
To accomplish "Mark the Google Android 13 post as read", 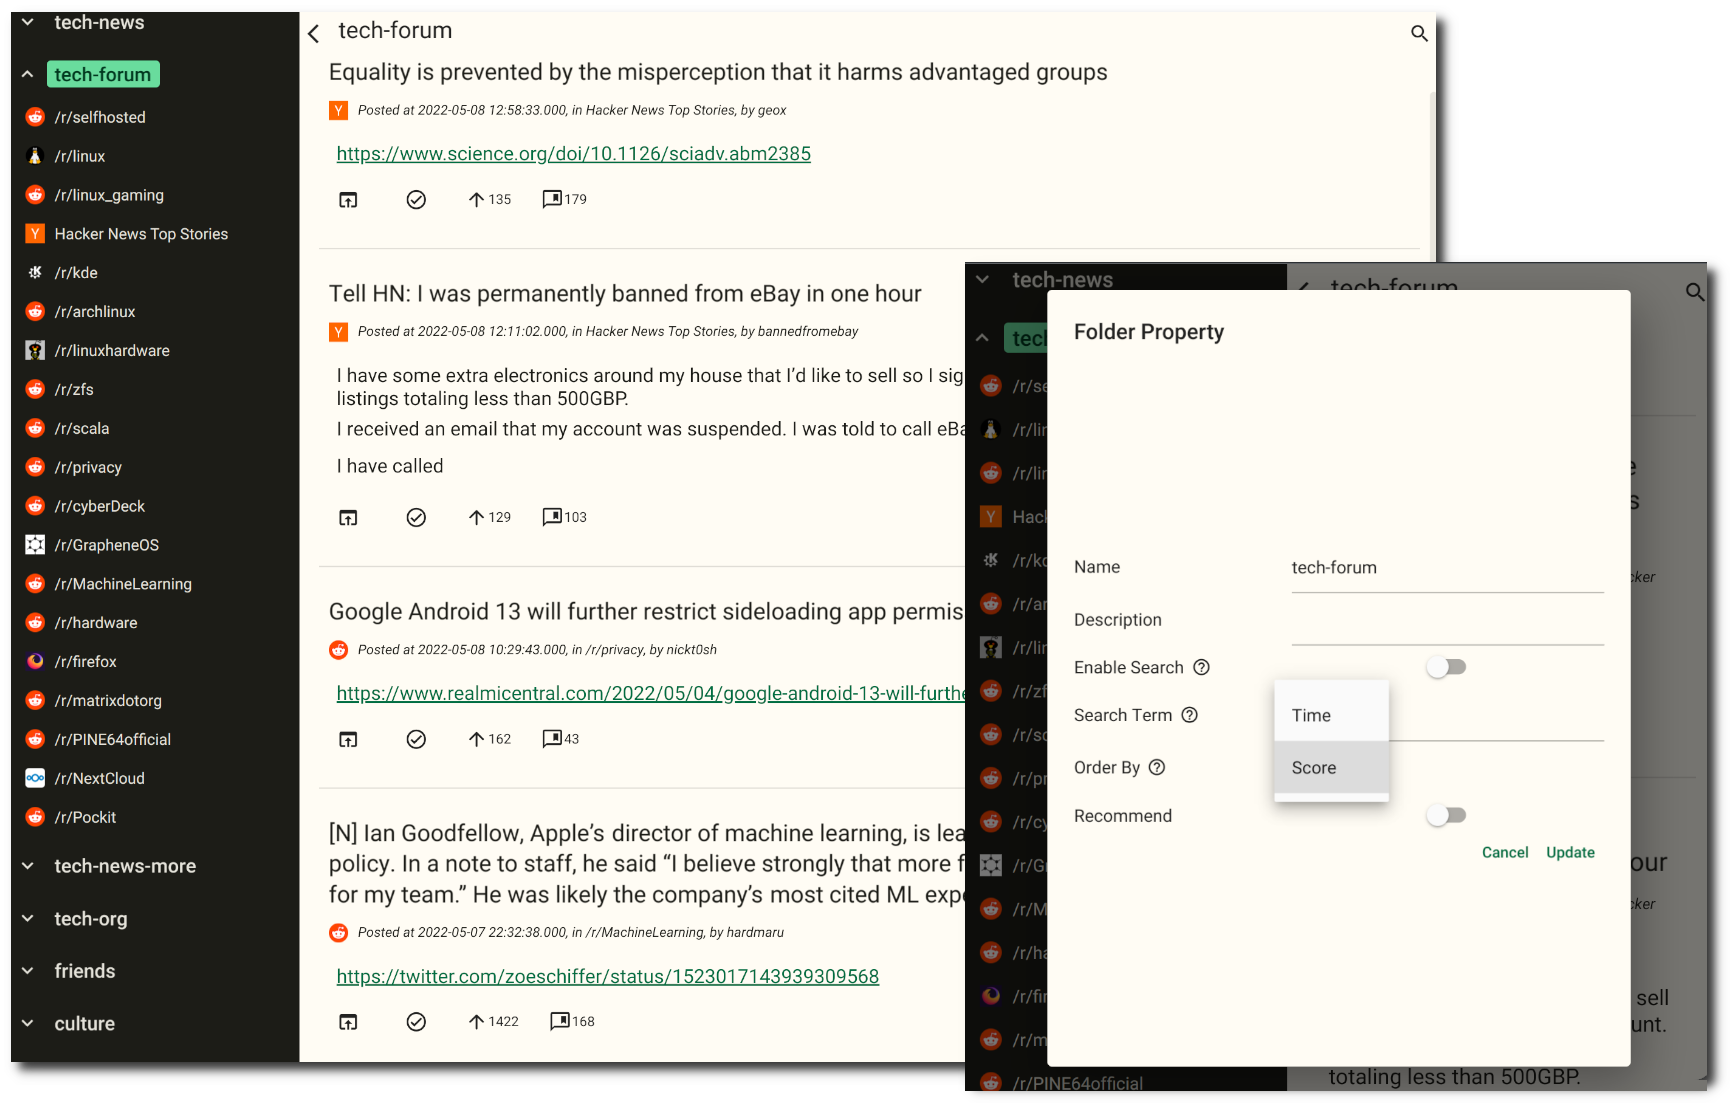I will pos(416,739).
